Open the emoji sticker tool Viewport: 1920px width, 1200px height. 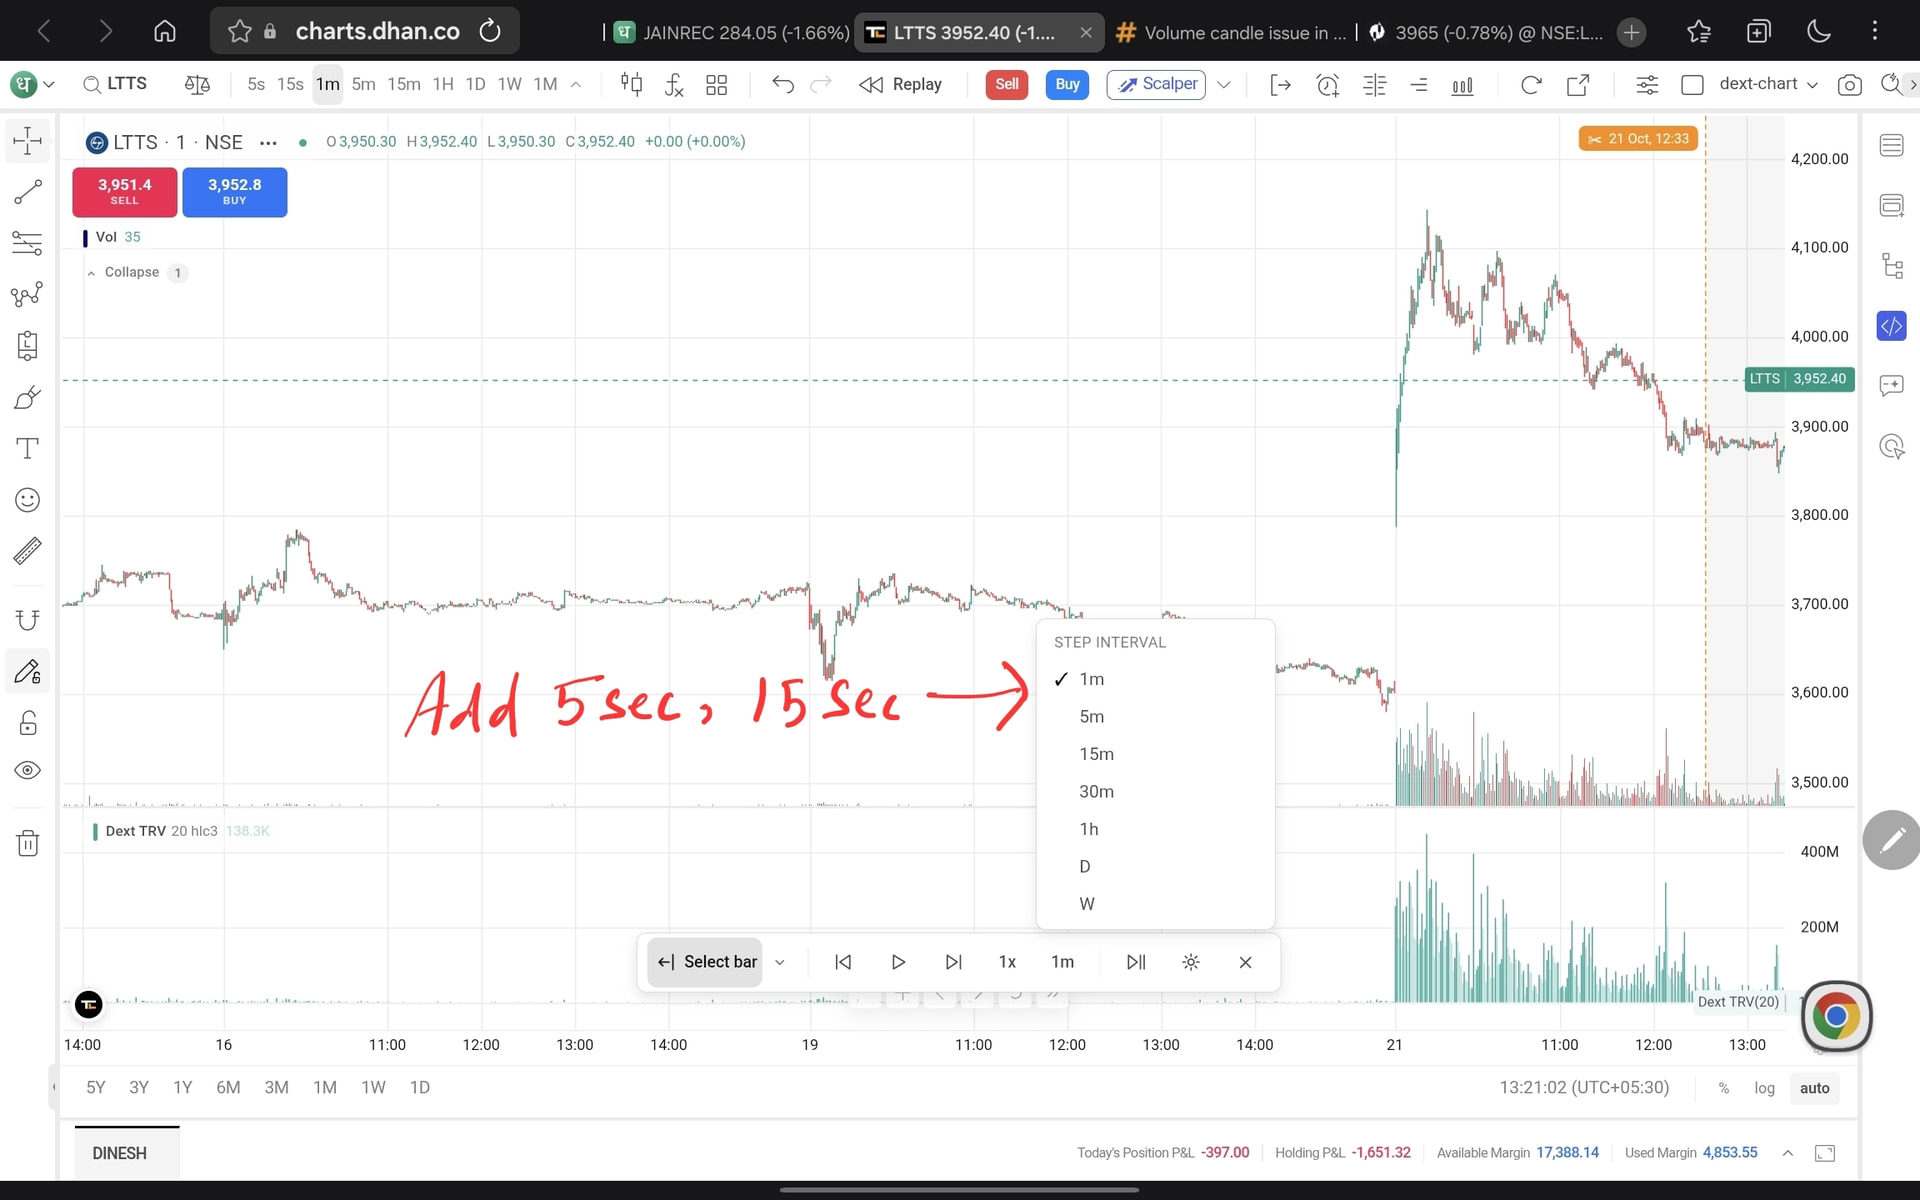pyautogui.click(x=28, y=500)
